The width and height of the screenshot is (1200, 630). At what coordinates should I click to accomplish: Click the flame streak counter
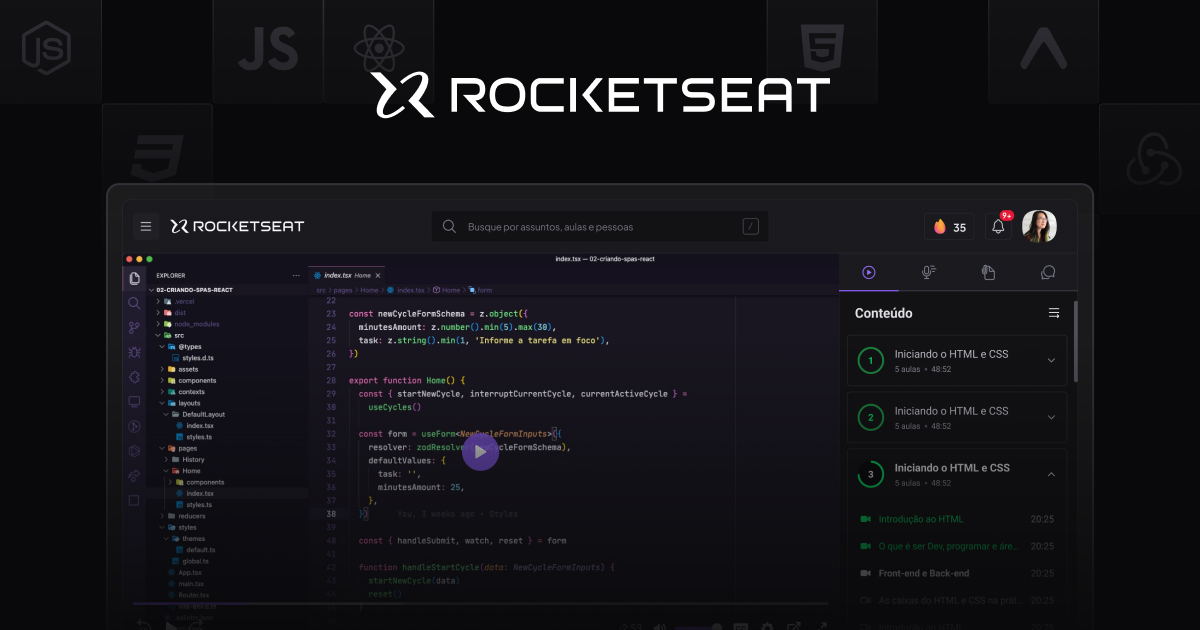(x=948, y=226)
